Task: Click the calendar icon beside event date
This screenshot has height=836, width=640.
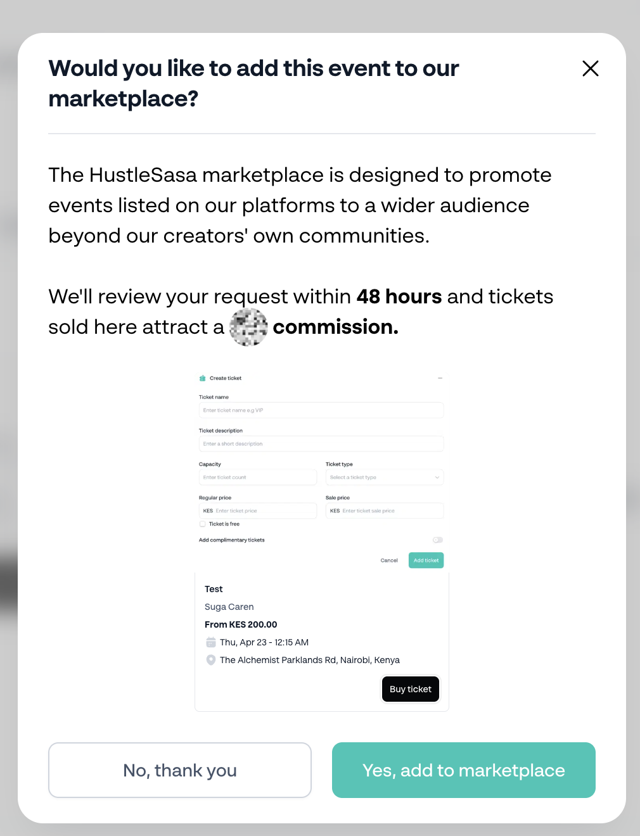Action: [x=211, y=642]
